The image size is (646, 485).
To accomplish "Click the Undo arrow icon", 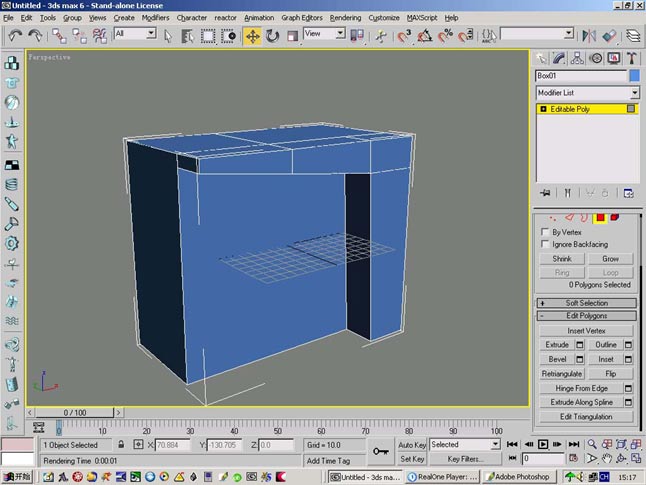I will [15, 36].
